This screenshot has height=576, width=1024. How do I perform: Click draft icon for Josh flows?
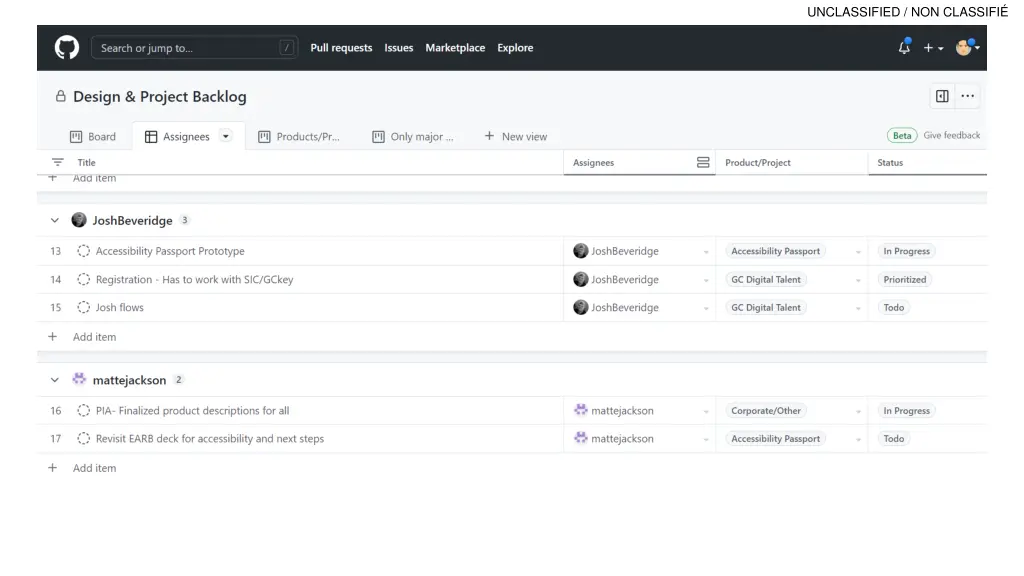[x=84, y=308]
